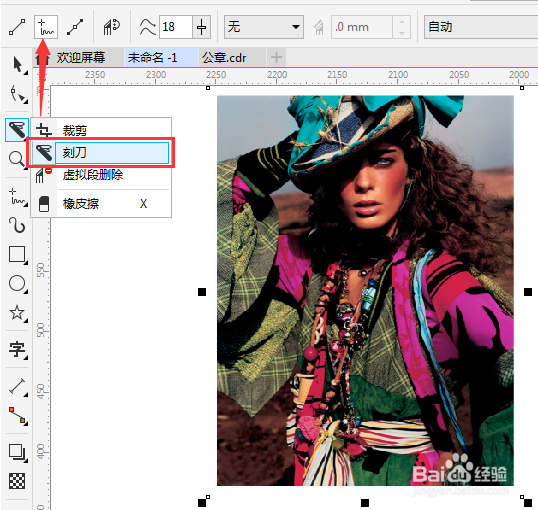Click the virtual segment delete icon

43,175
